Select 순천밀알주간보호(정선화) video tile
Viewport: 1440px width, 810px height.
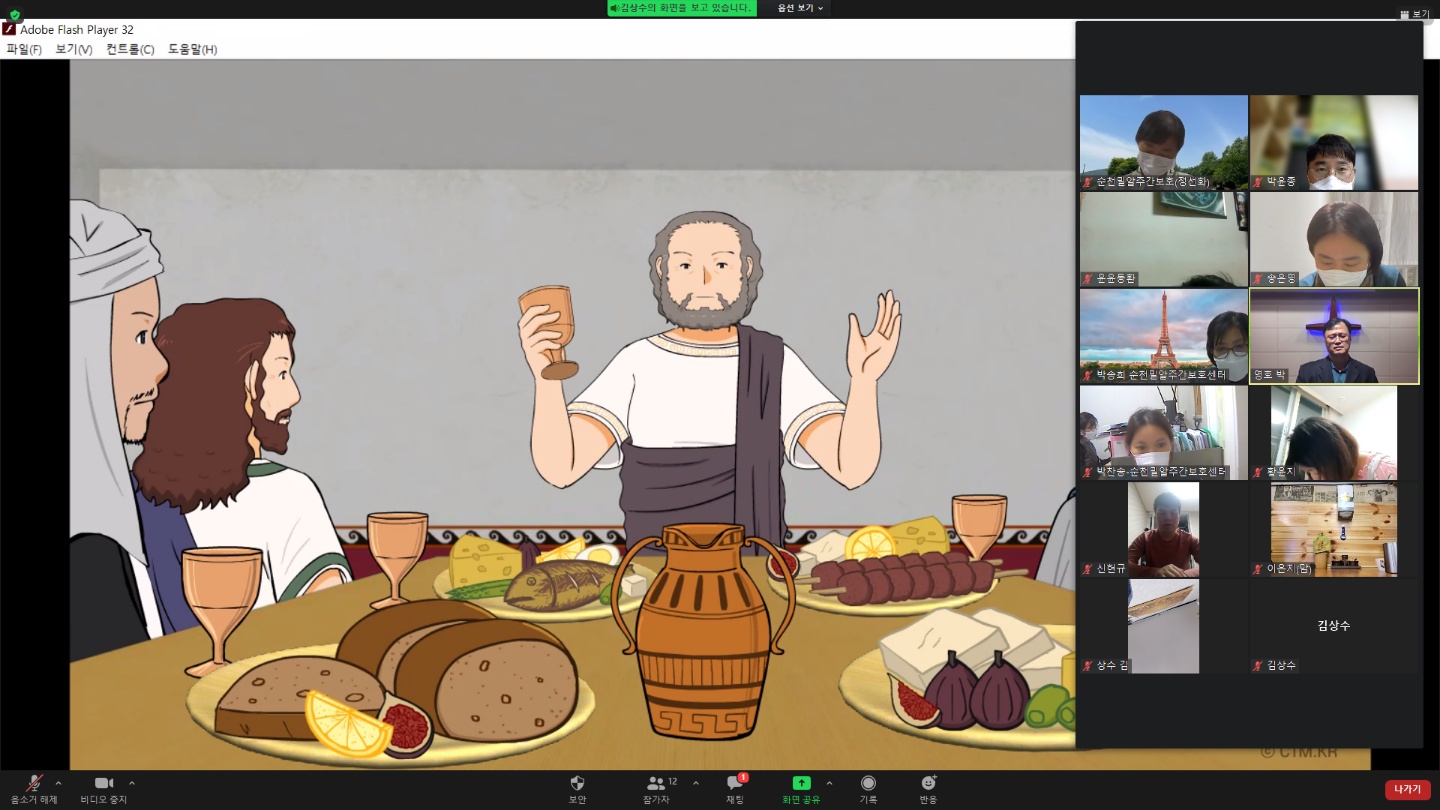coord(1164,142)
